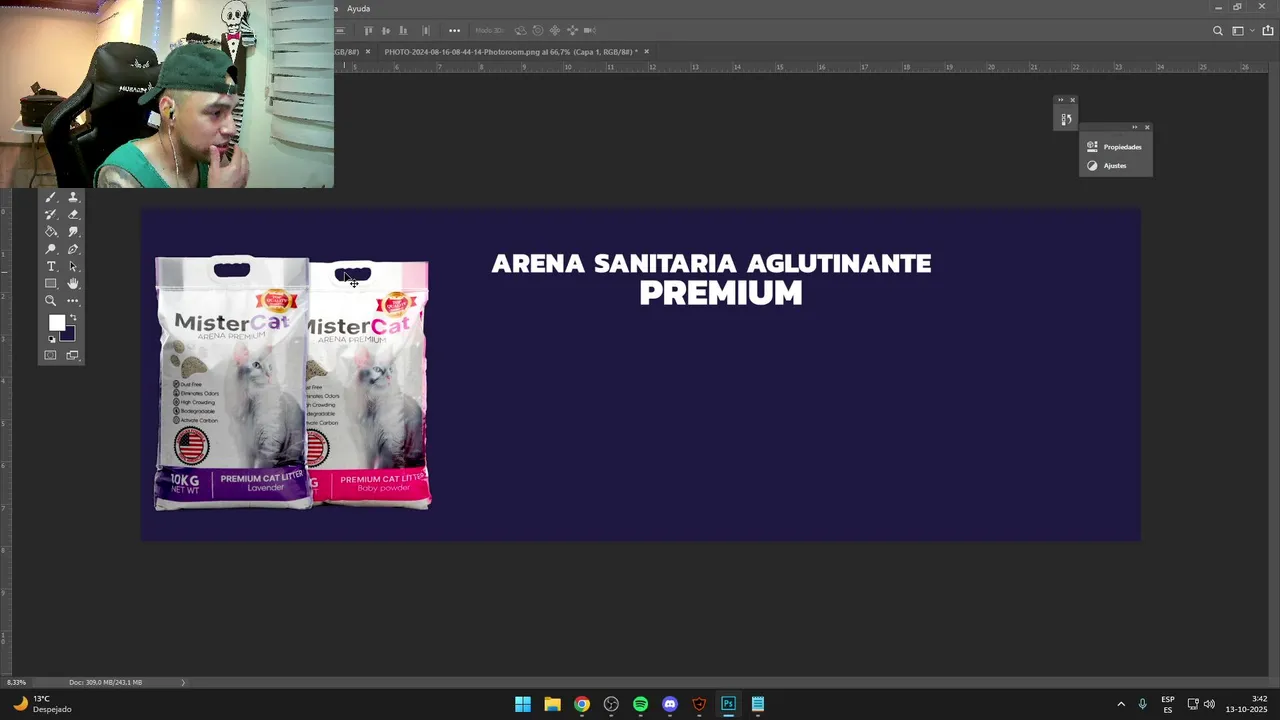Select the History Brush tool
Image resolution: width=1280 pixels, height=720 pixels.
click(x=51, y=214)
